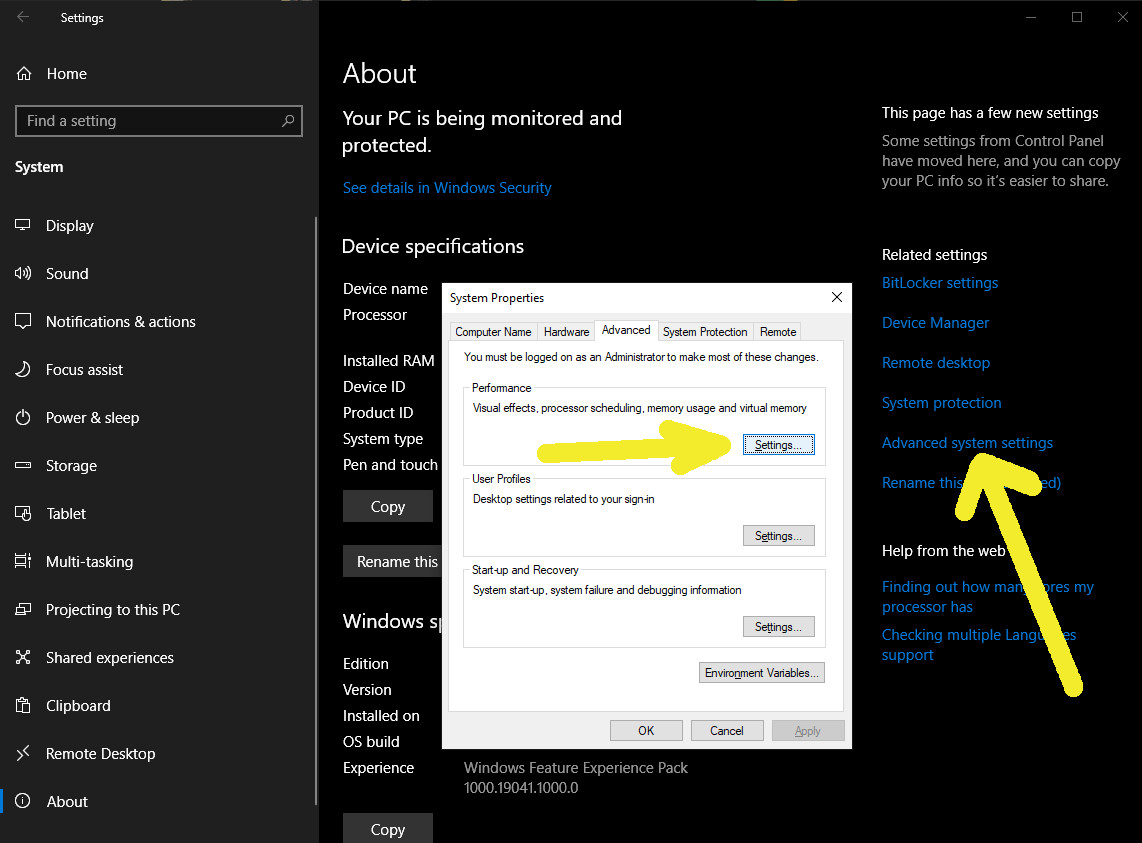Click the Display monitor icon
The width and height of the screenshot is (1142, 843).
(x=23, y=225)
